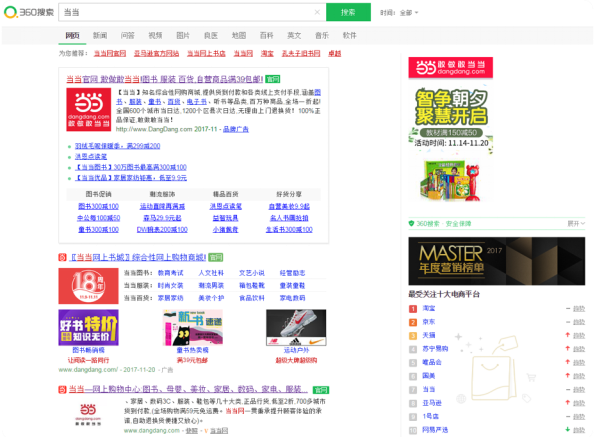Open the 图片 tab
Viewport: 595px width, 438px height.
click(x=183, y=35)
